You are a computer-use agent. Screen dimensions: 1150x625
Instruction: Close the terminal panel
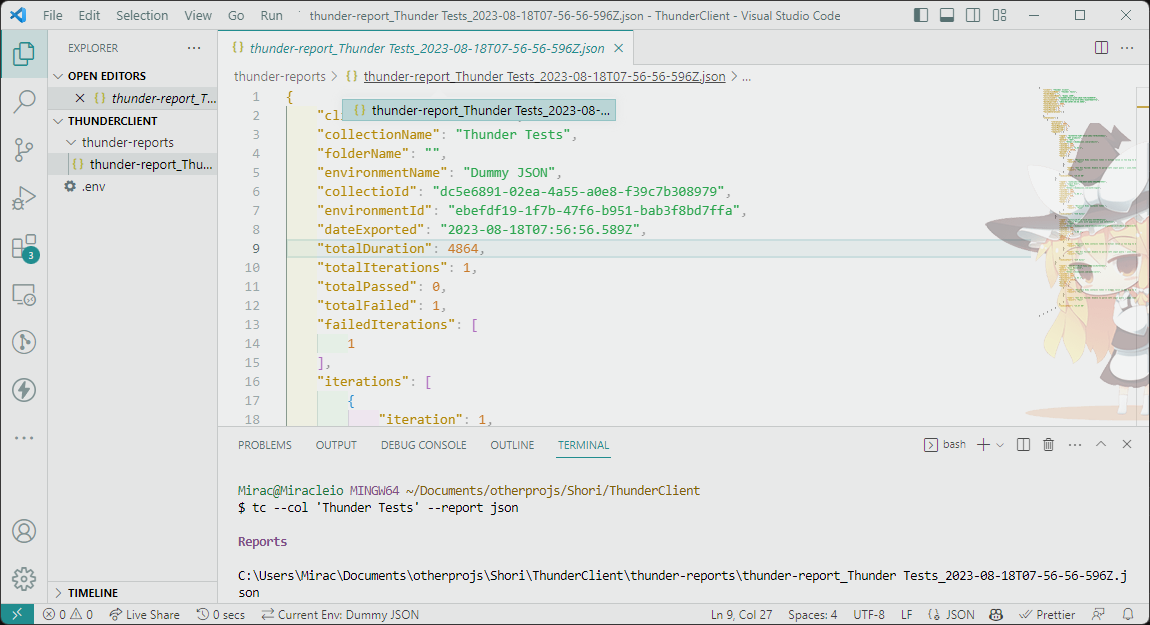(x=1127, y=445)
